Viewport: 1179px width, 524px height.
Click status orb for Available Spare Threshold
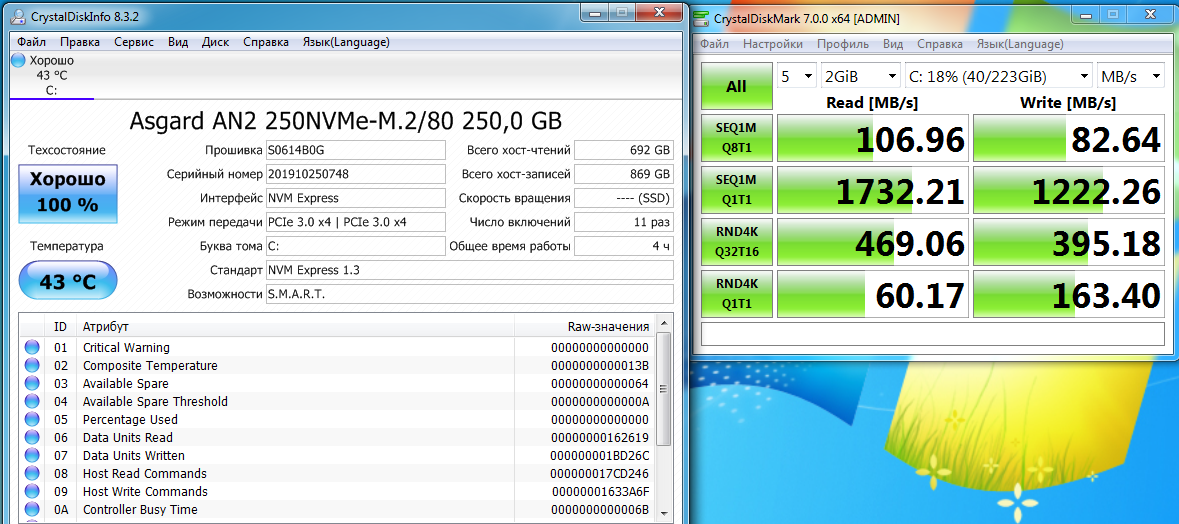(x=32, y=401)
